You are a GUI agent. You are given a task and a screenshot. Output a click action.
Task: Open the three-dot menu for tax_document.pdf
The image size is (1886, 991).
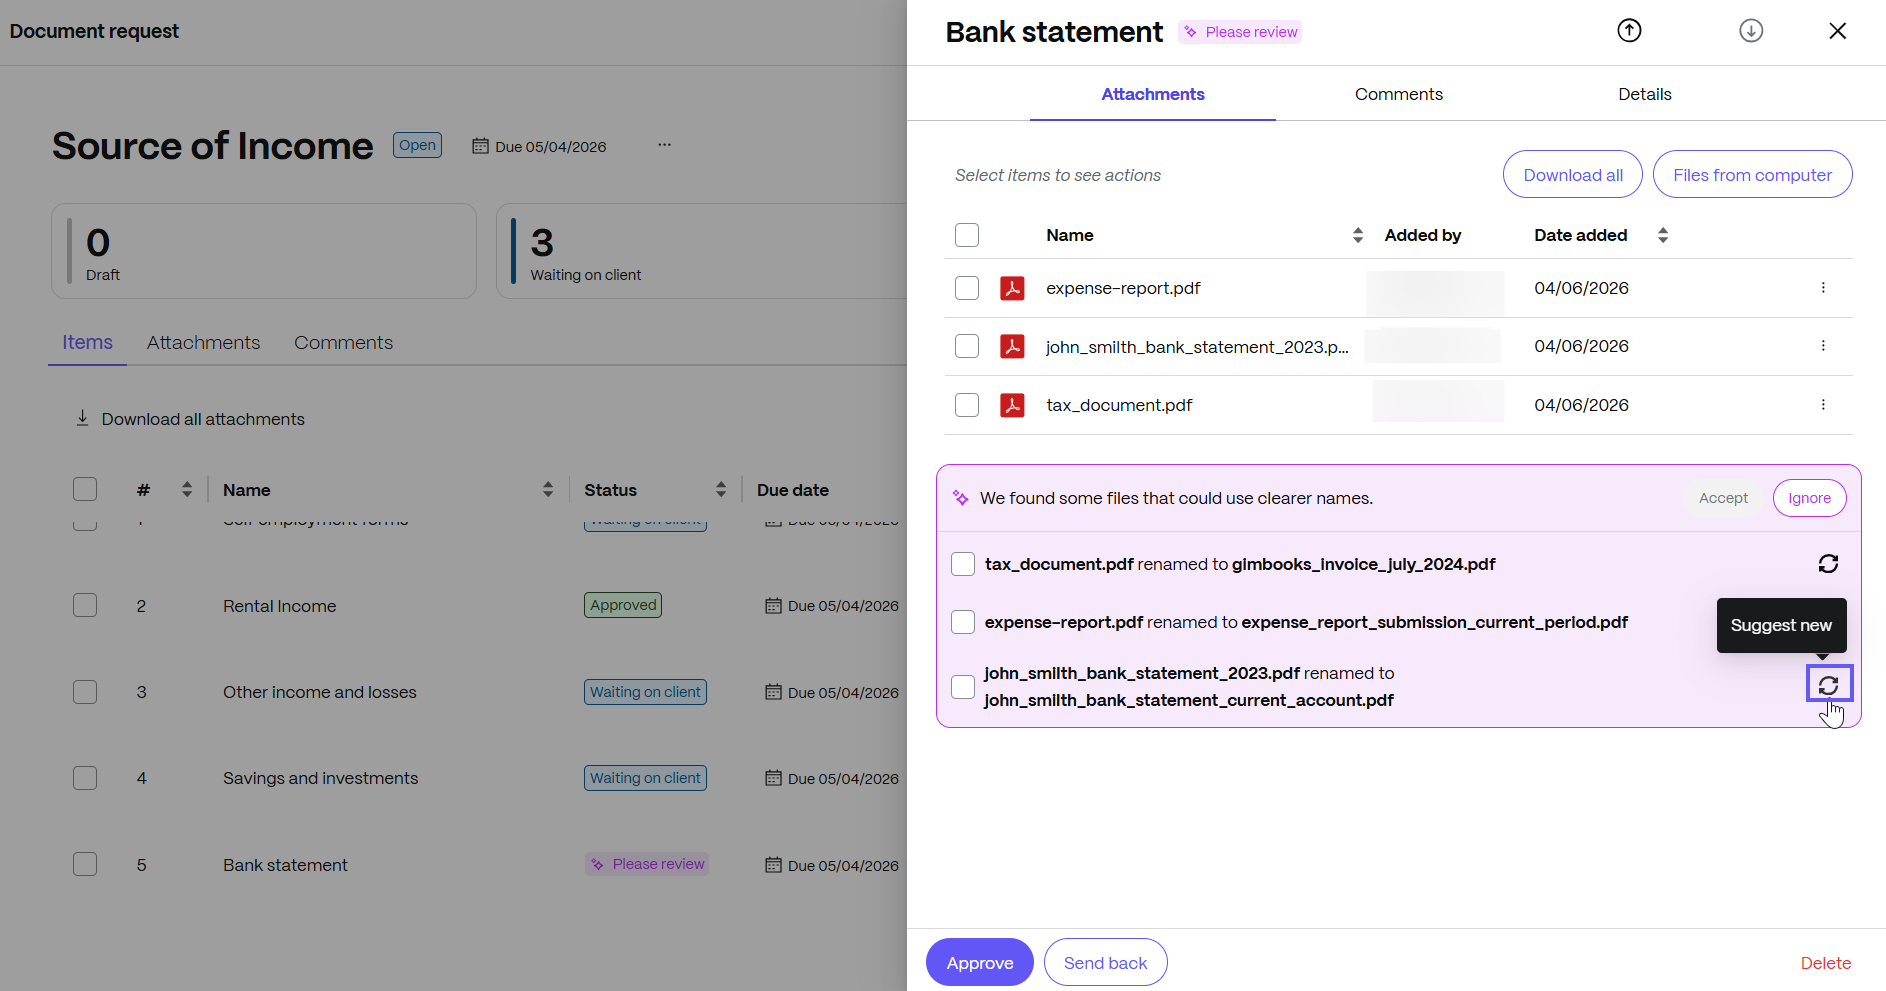click(1823, 405)
